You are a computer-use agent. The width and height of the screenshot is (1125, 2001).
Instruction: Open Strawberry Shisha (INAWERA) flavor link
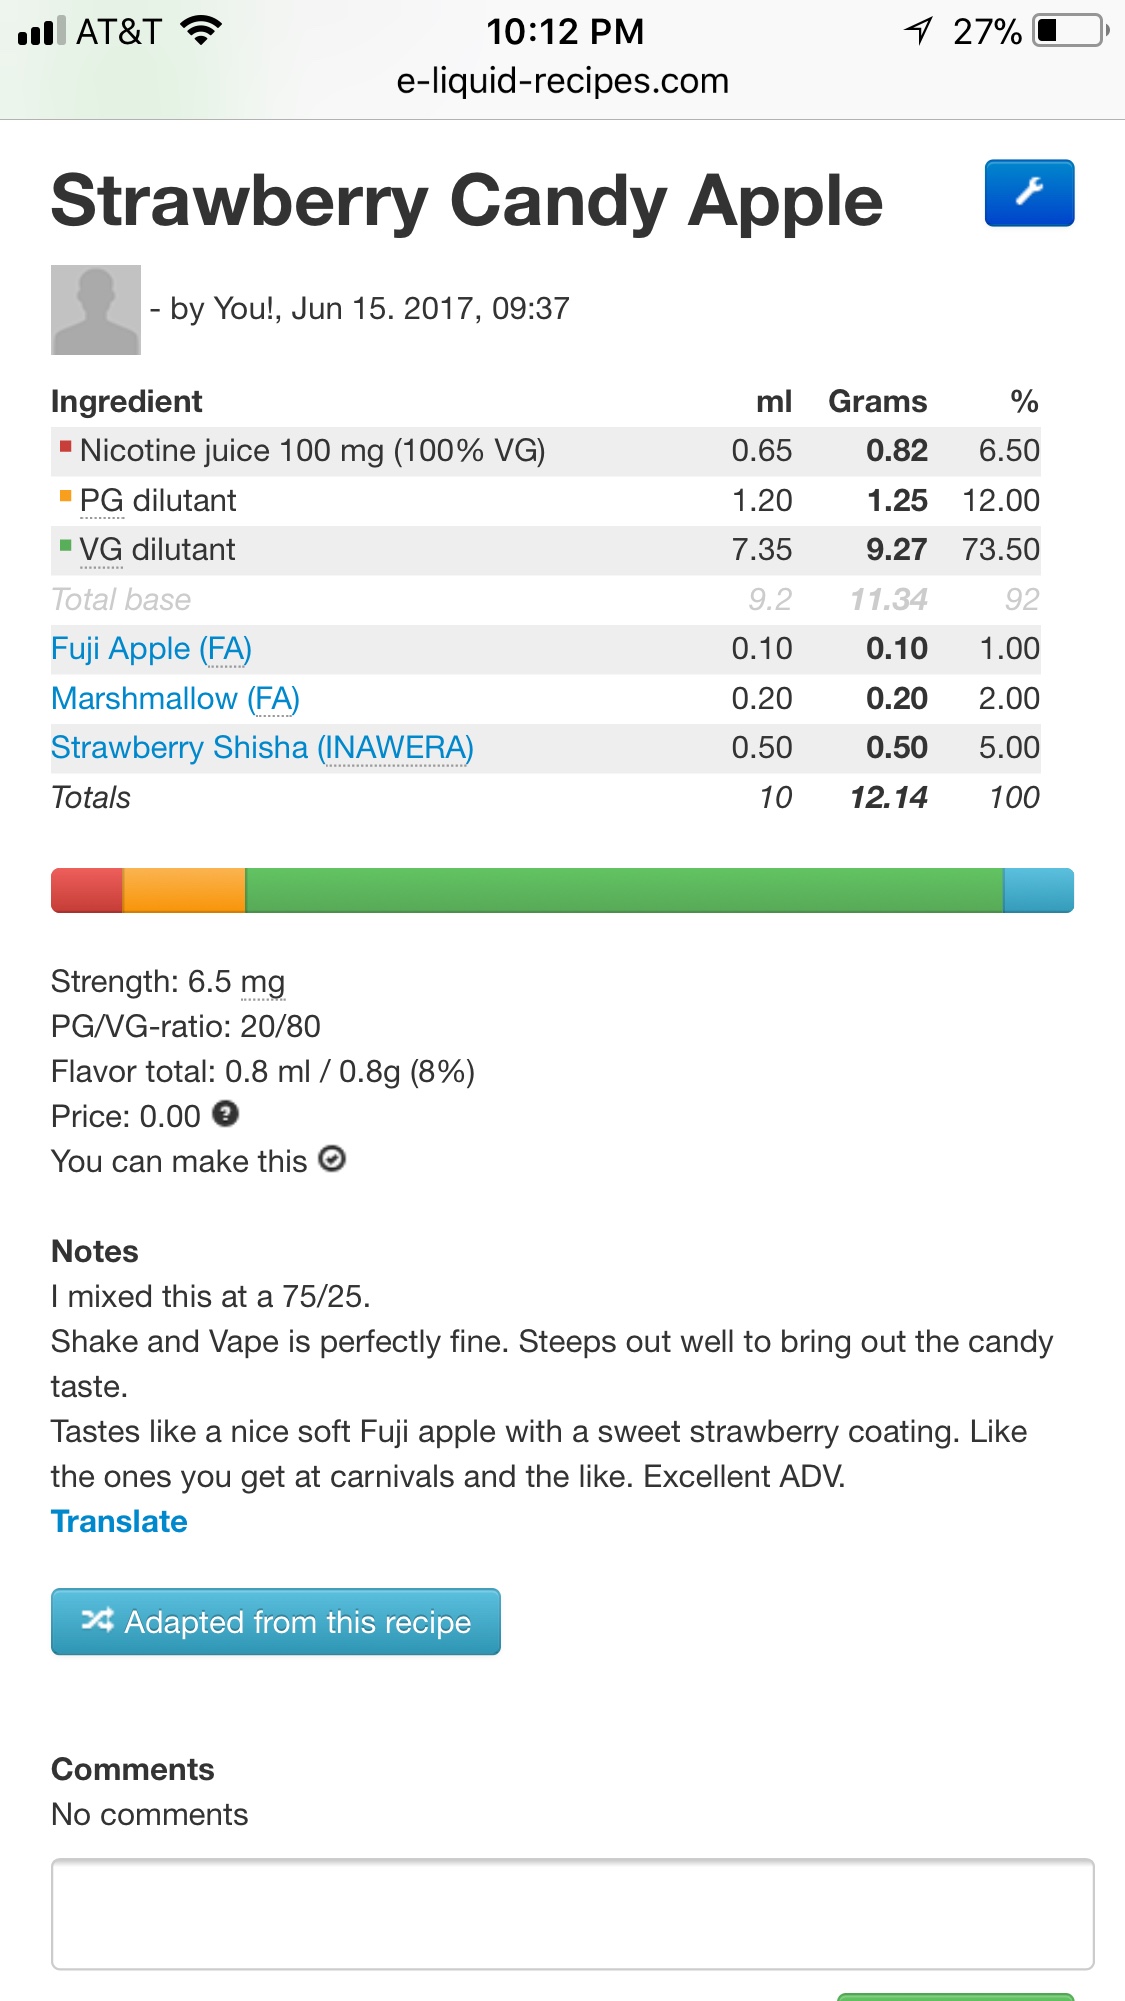tap(262, 748)
